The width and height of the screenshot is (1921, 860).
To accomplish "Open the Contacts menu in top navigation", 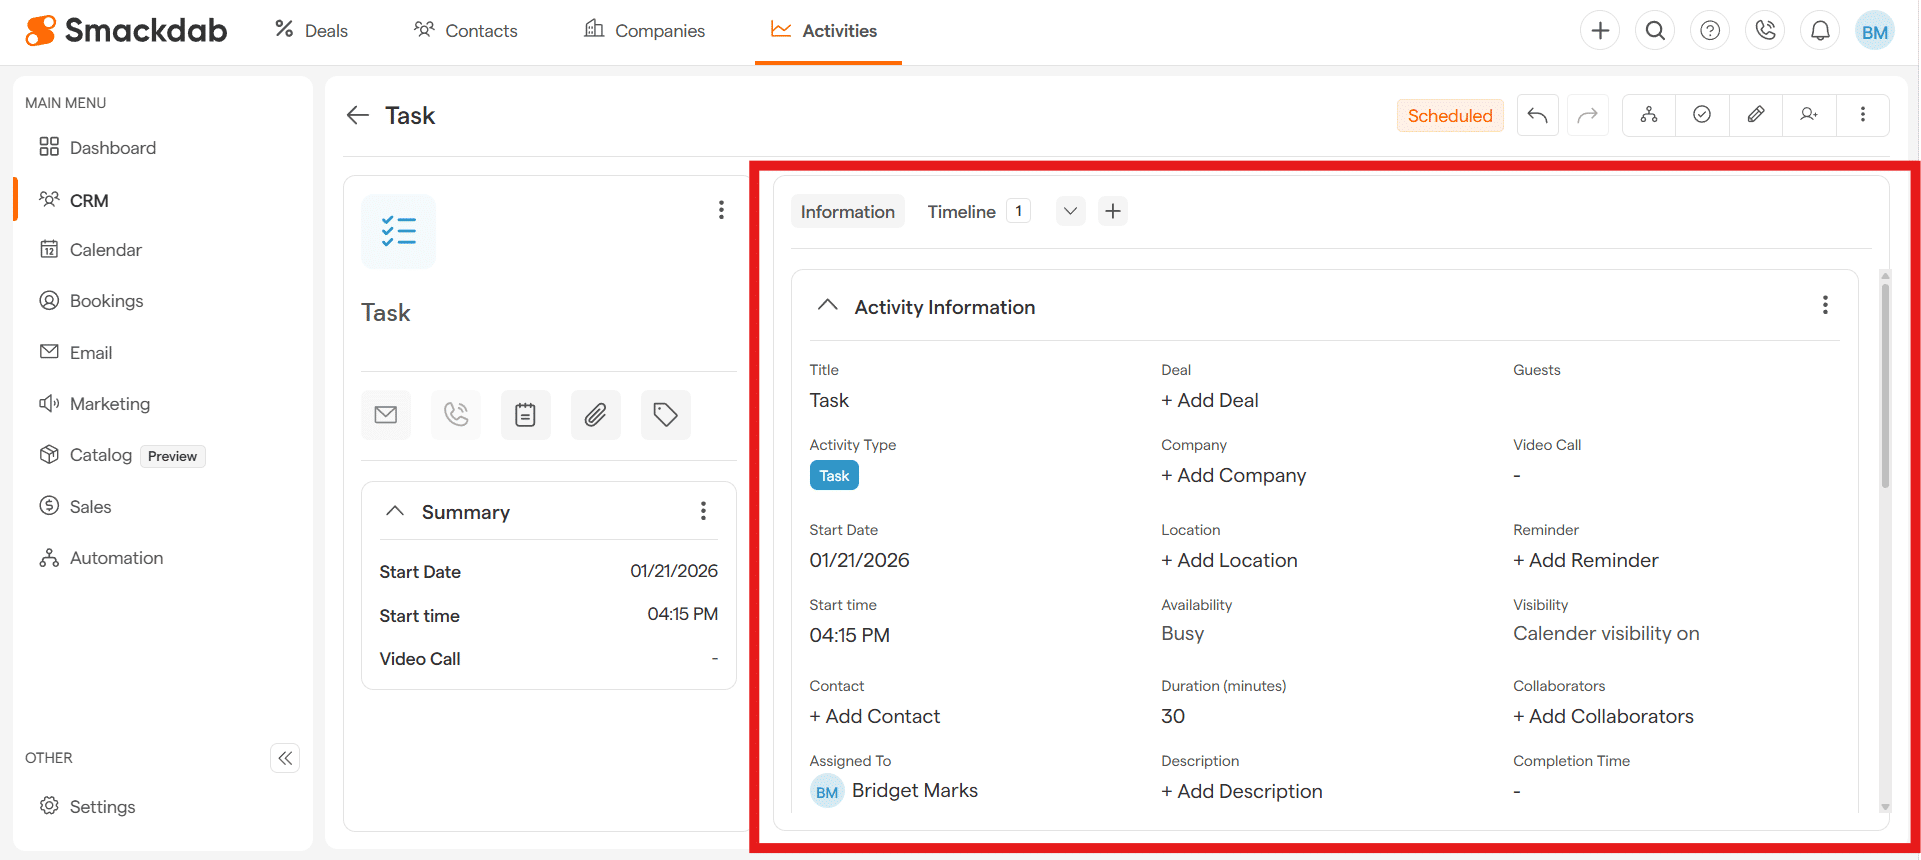I will 466,31.
